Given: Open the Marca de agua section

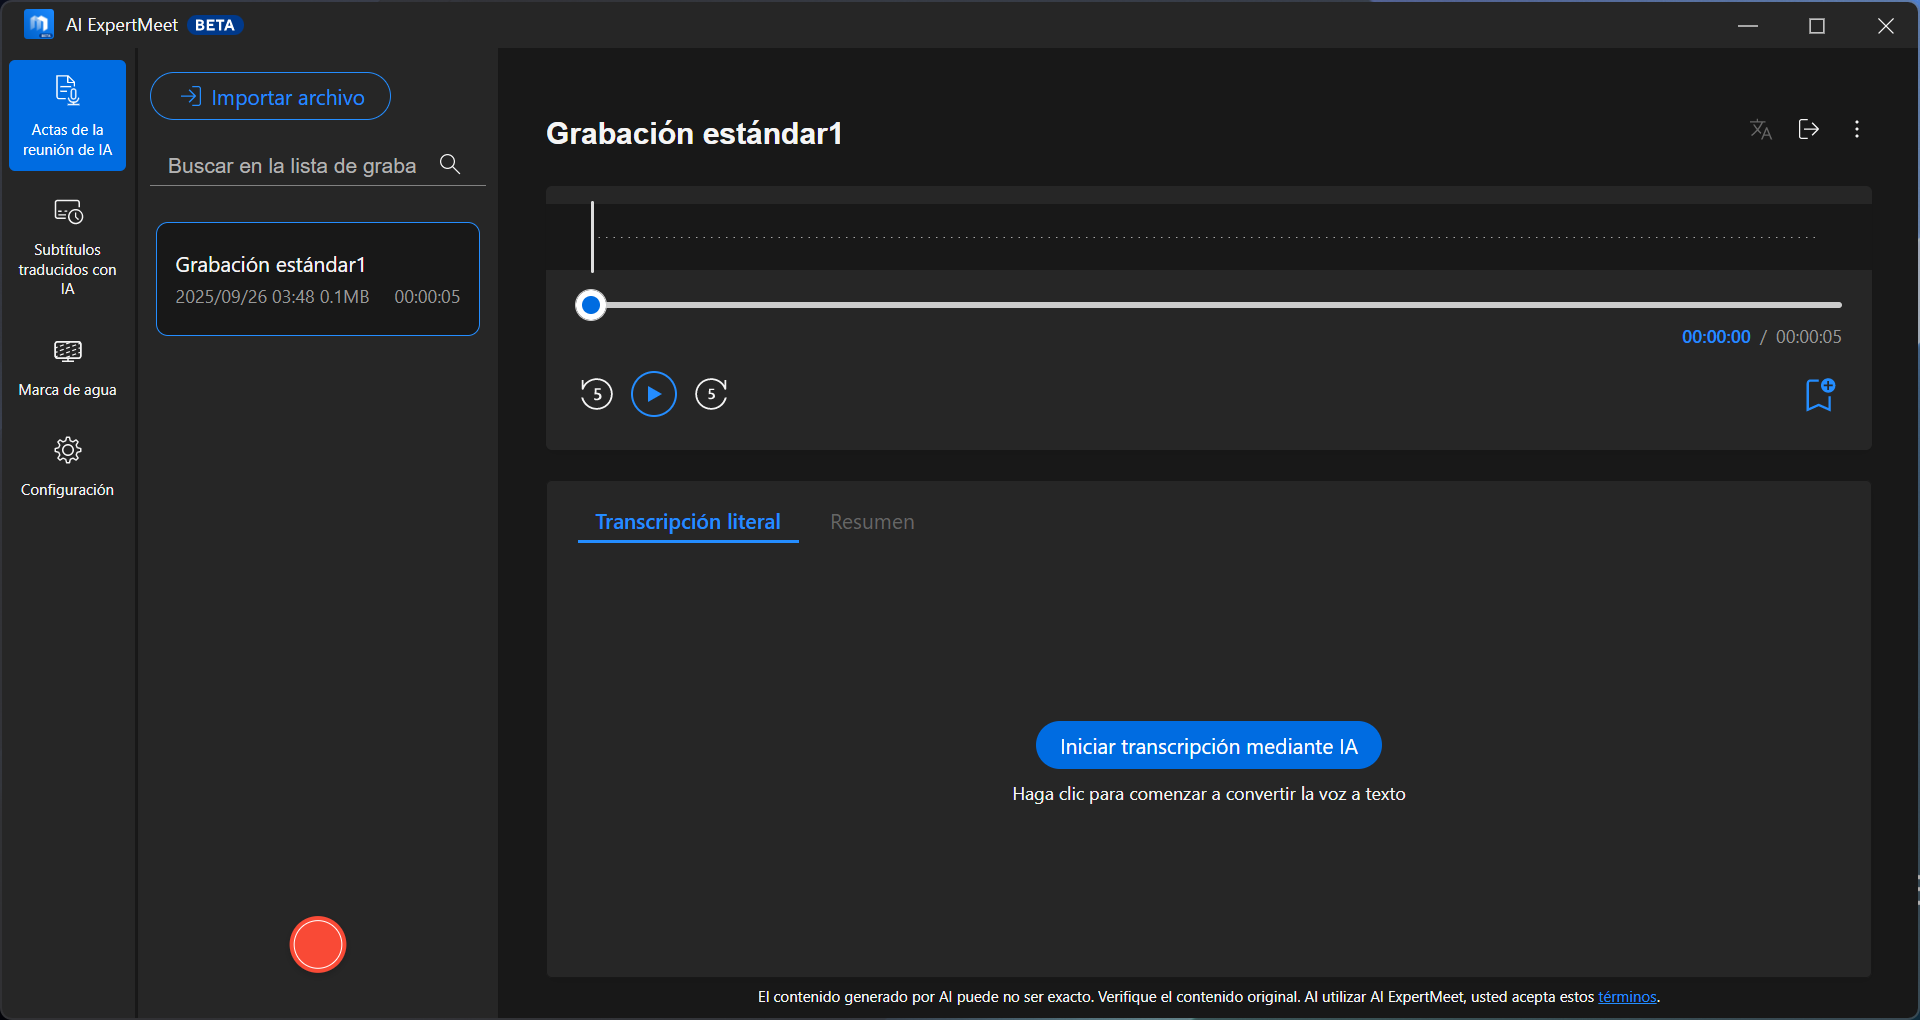Looking at the screenshot, I should click(67, 366).
